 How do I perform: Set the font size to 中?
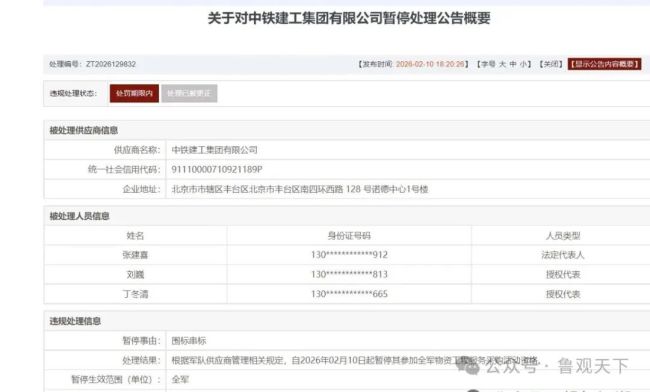tap(513, 64)
